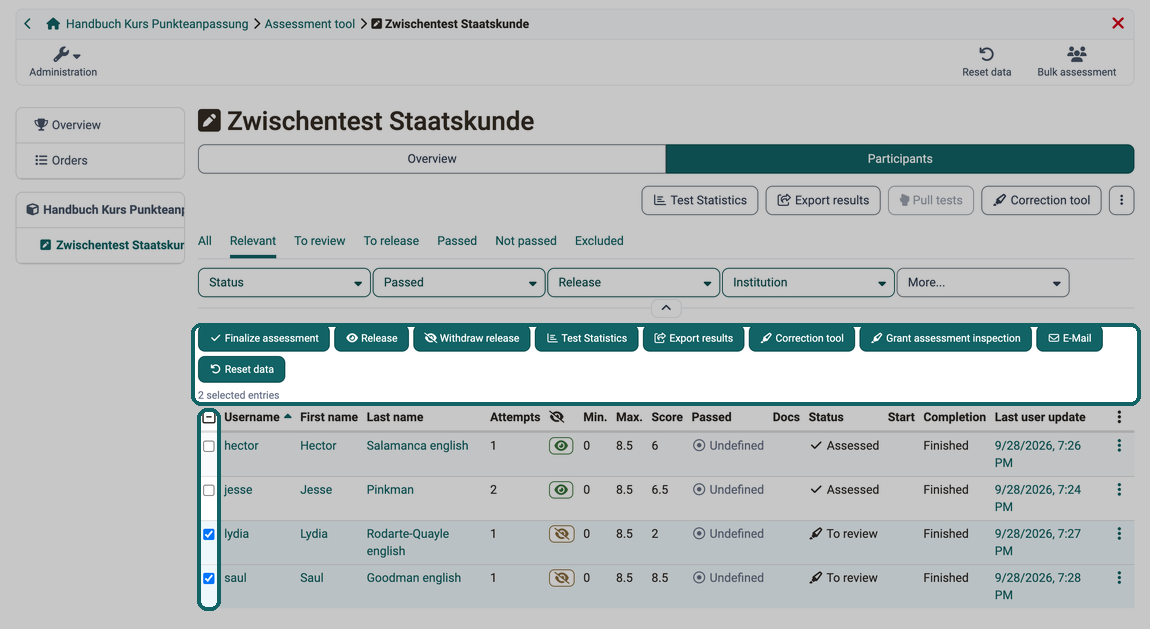This screenshot has height=629, width=1150.
Task: Select the To release filter tab
Action: point(392,240)
